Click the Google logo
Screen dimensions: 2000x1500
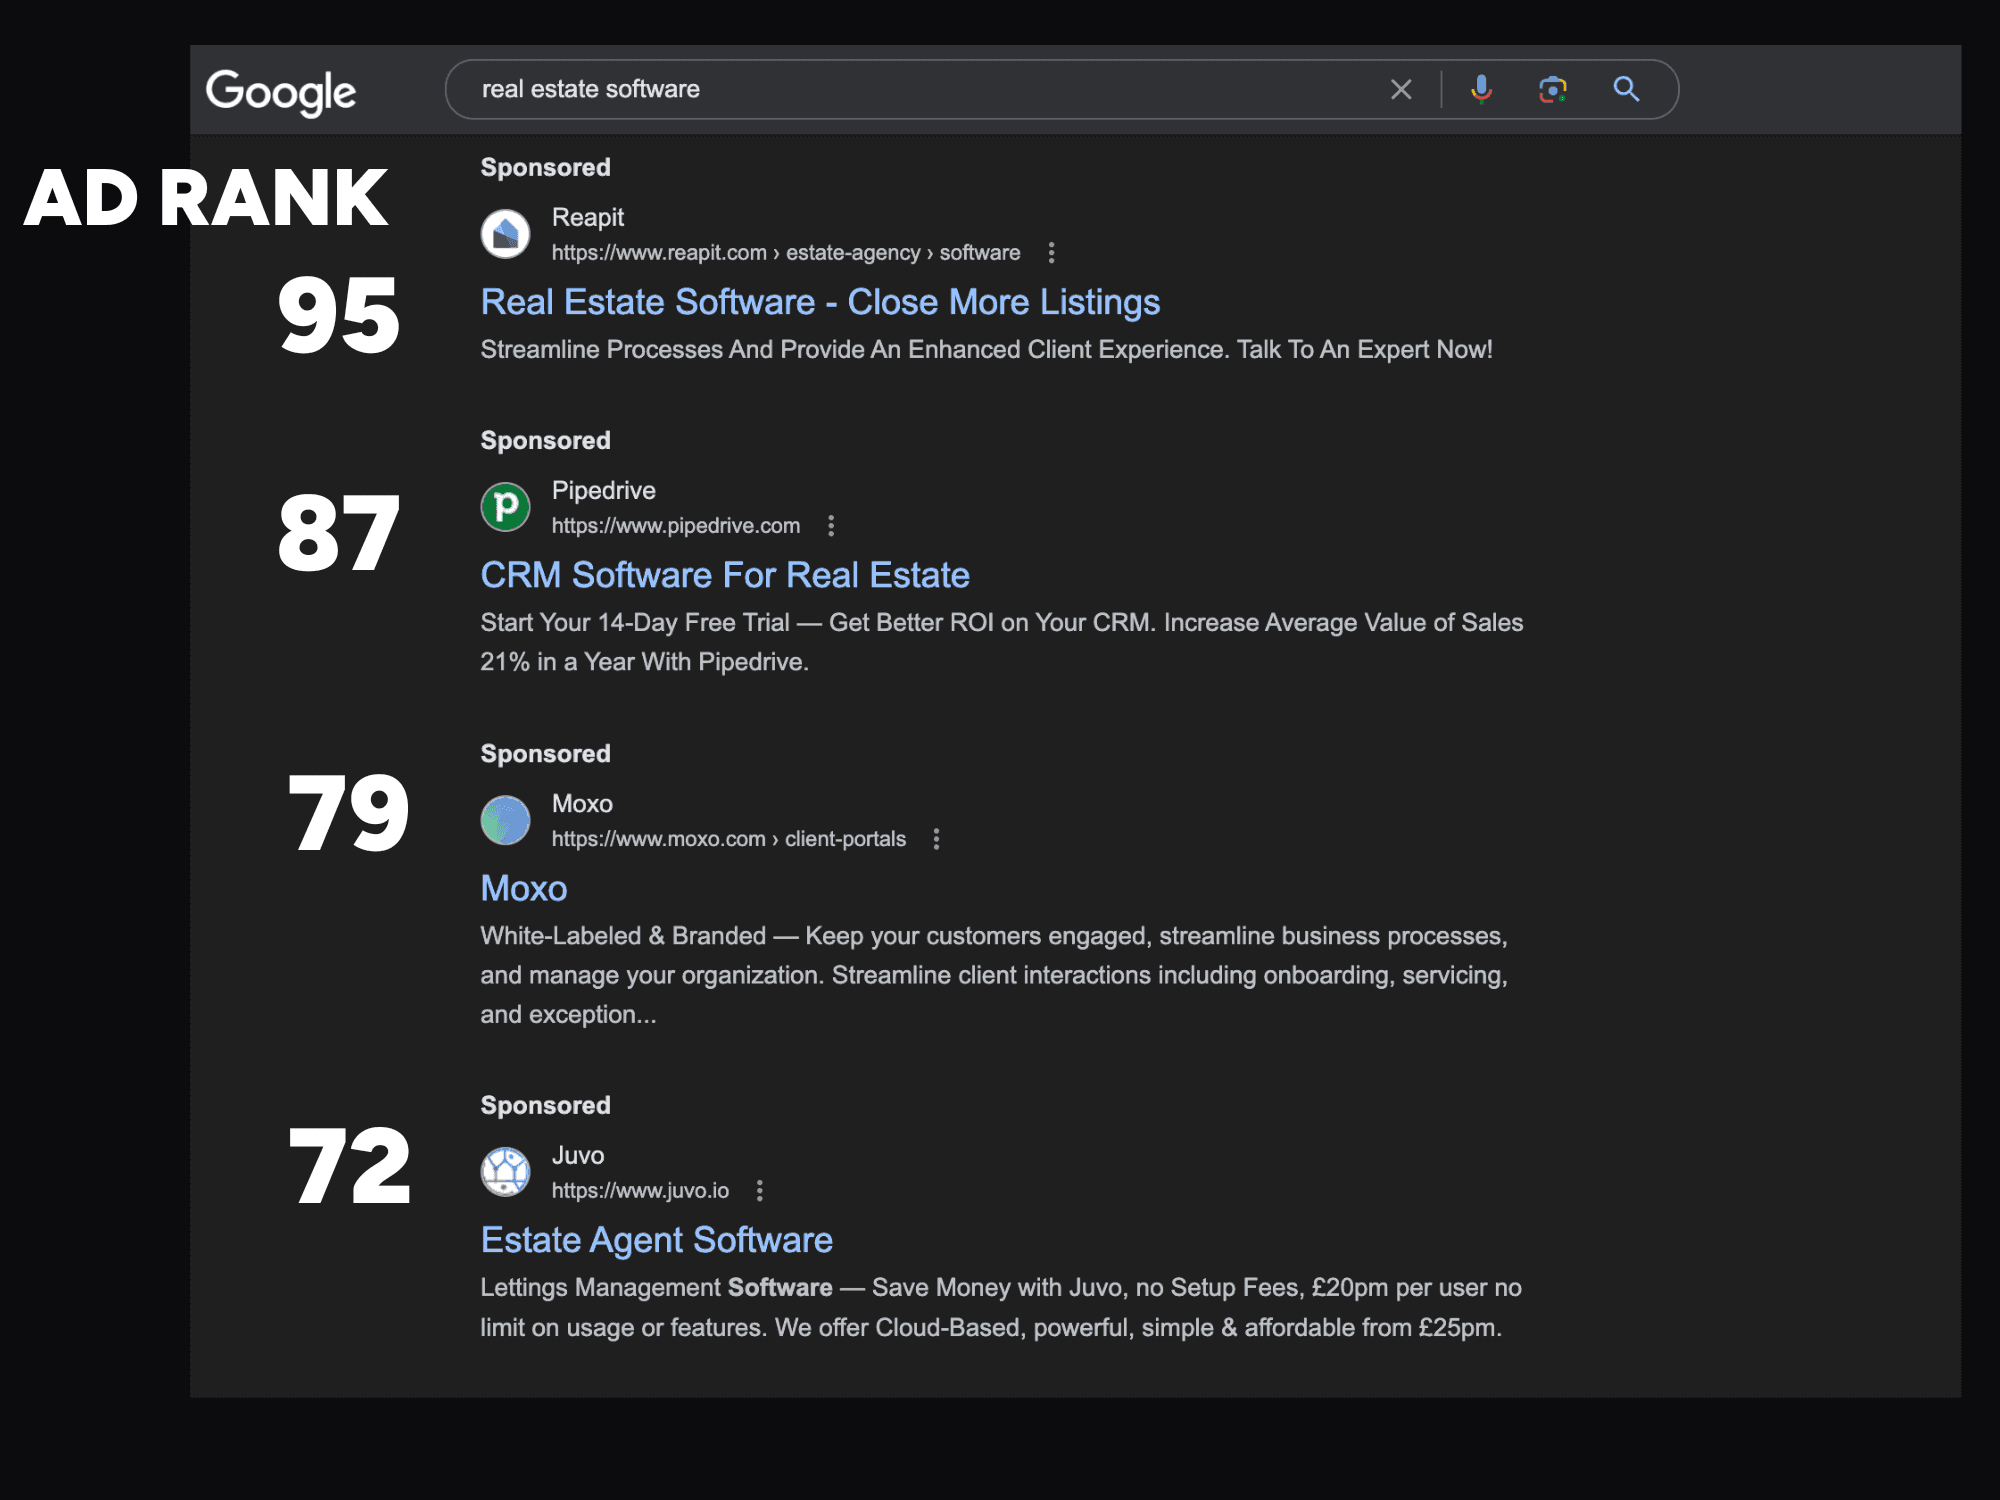[x=281, y=91]
